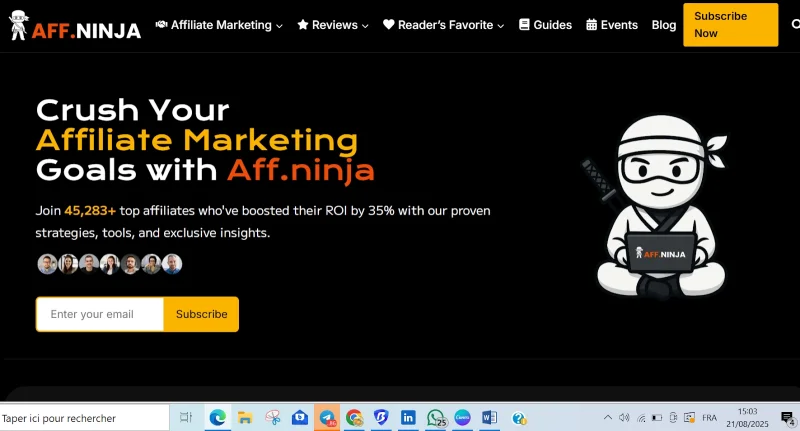Screen dimensions: 800x431
Task: Expand the Reader's Favorite menu
Action: point(443,25)
